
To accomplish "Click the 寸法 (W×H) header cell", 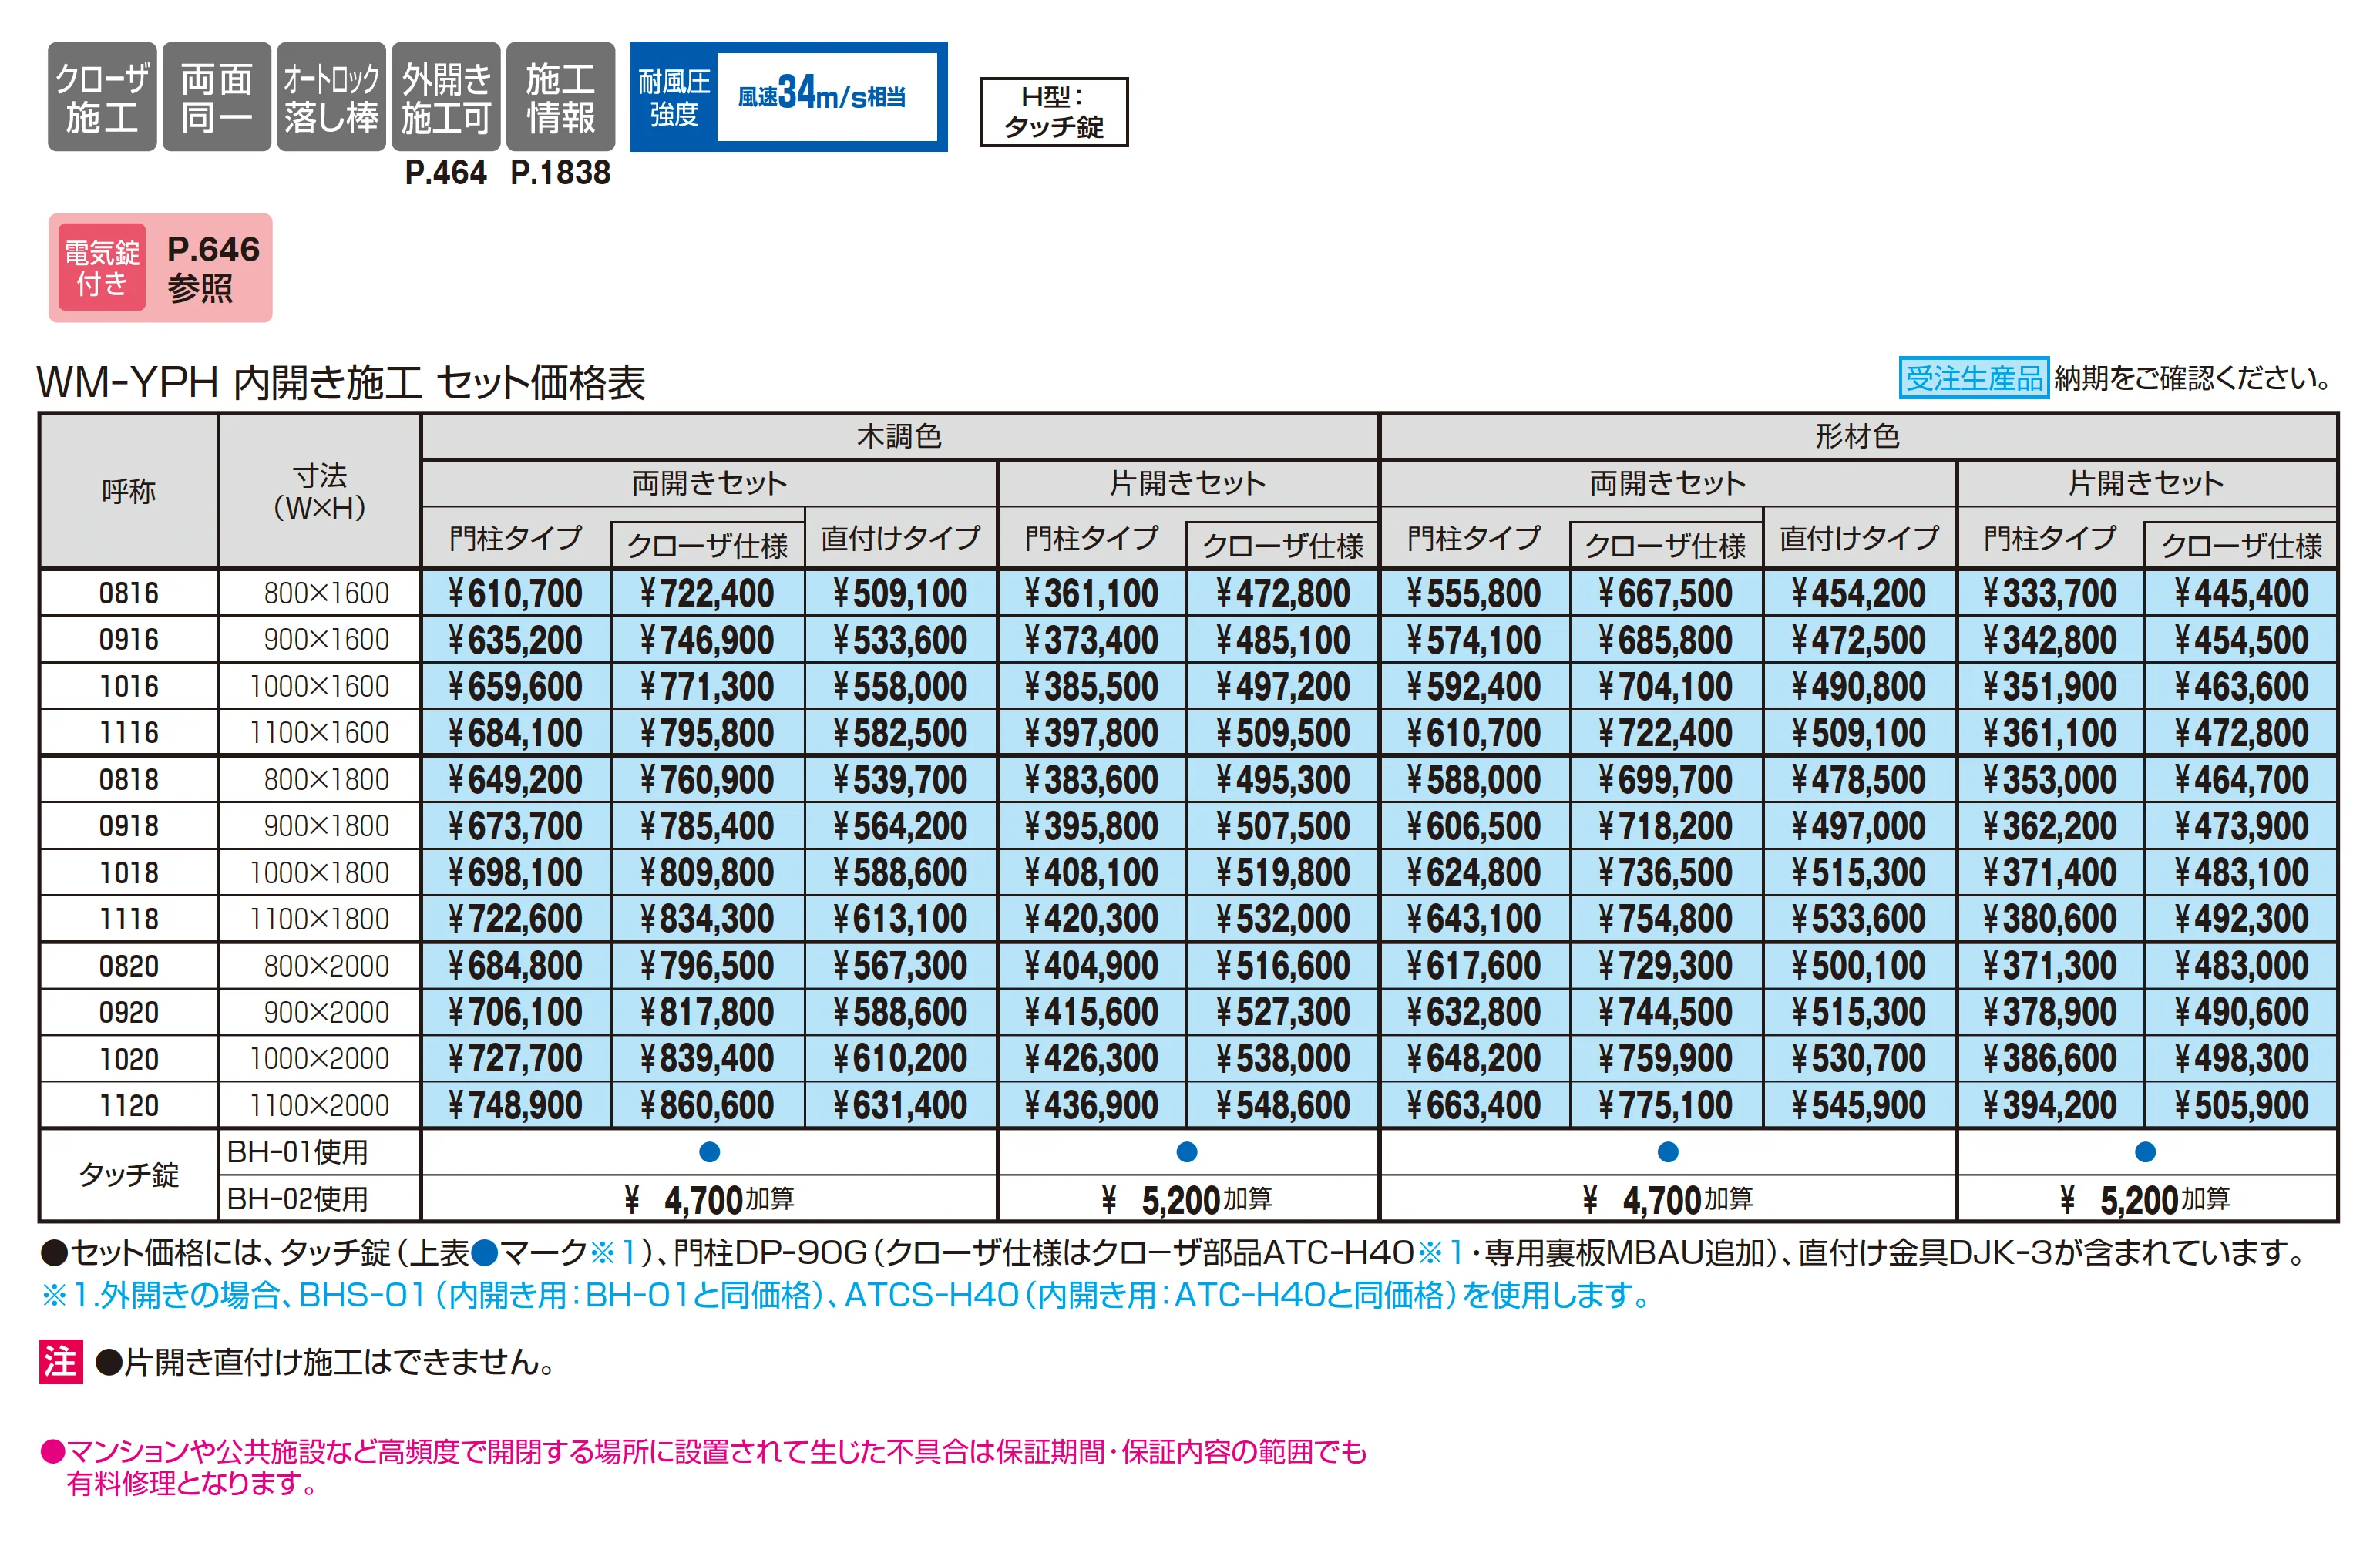I will tap(319, 491).
